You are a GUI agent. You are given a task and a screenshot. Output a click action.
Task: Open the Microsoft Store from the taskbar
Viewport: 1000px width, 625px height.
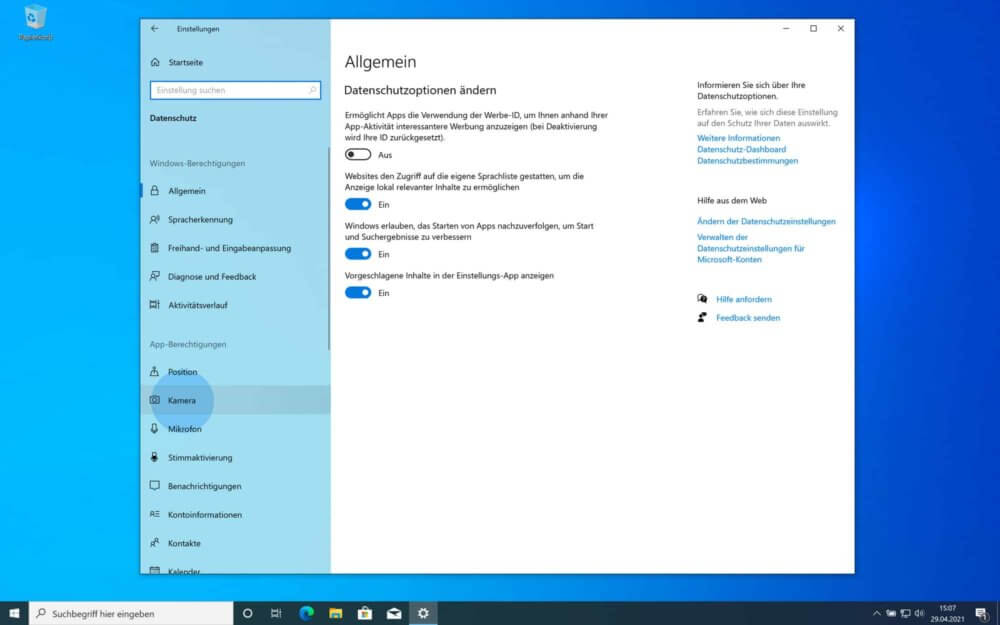coord(365,611)
